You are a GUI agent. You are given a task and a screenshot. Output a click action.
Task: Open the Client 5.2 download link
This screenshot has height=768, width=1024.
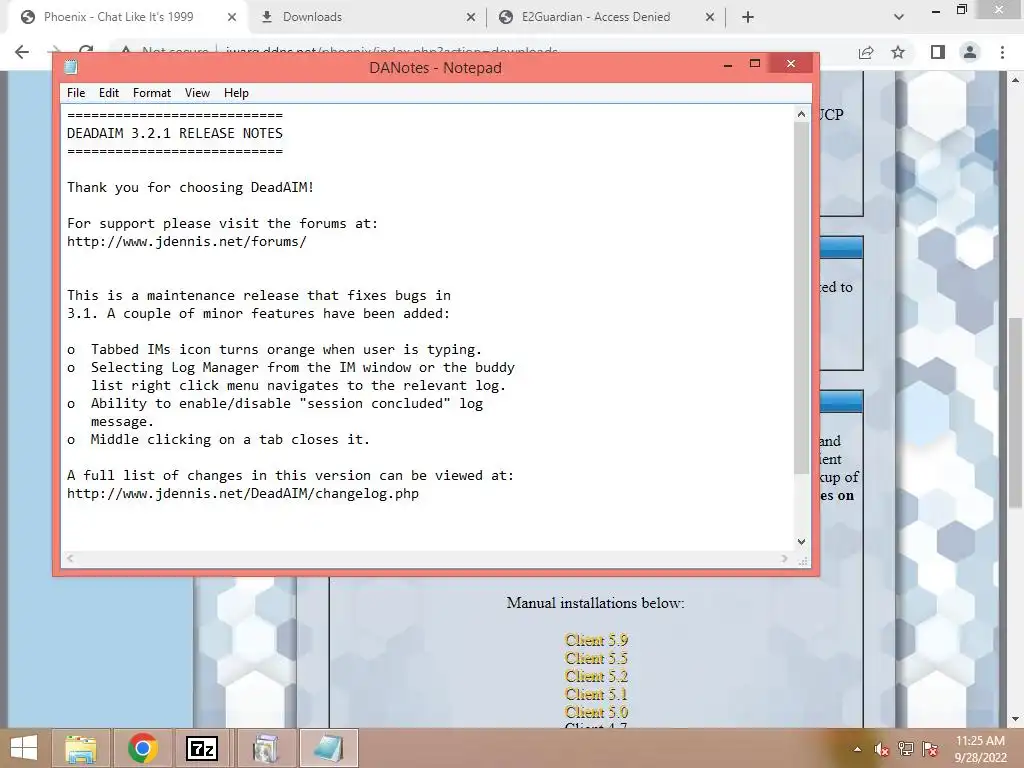click(x=596, y=676)
